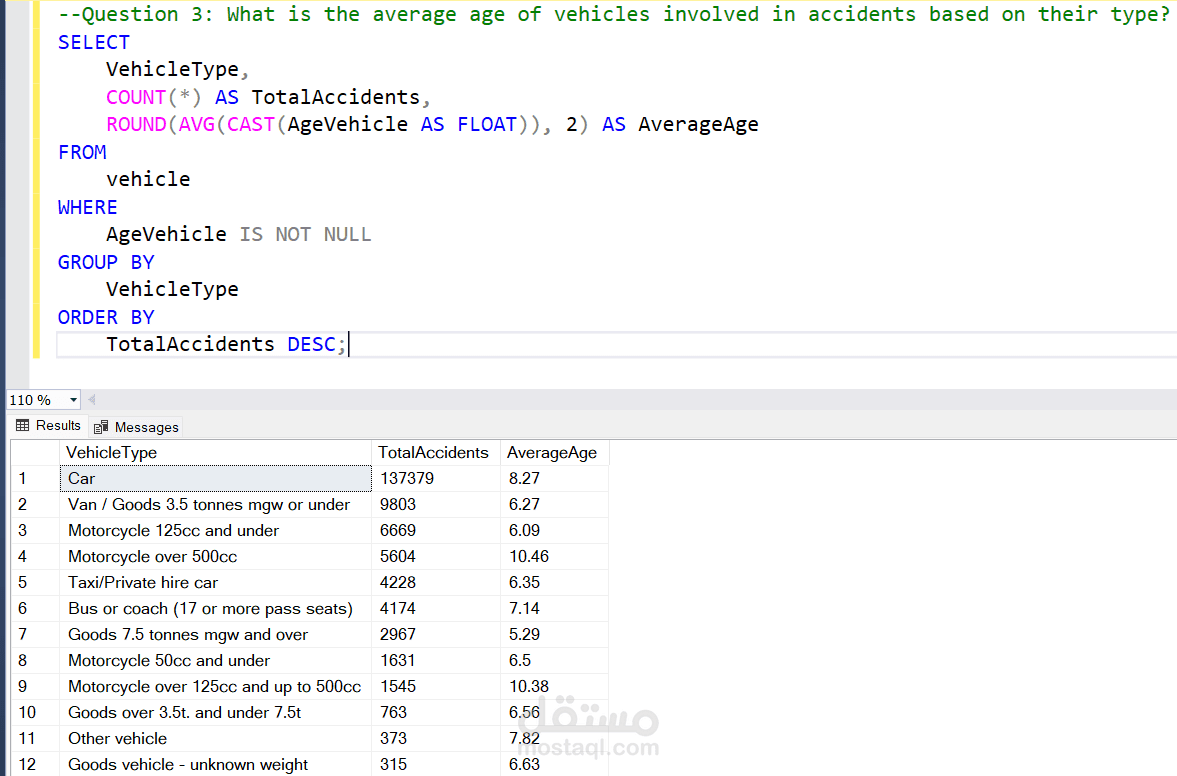1177x776 pixels.
Task: Place cursor after 'TotalAccidents DESC;'
Action: (x=348, y=344)
